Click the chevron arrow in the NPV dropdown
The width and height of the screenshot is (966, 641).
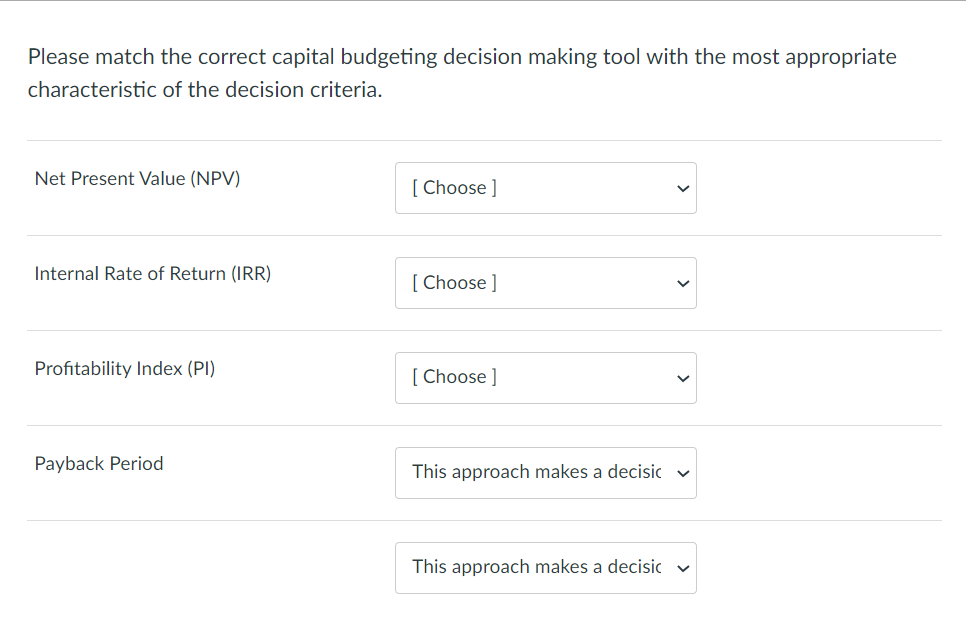[x=683, y=188]
